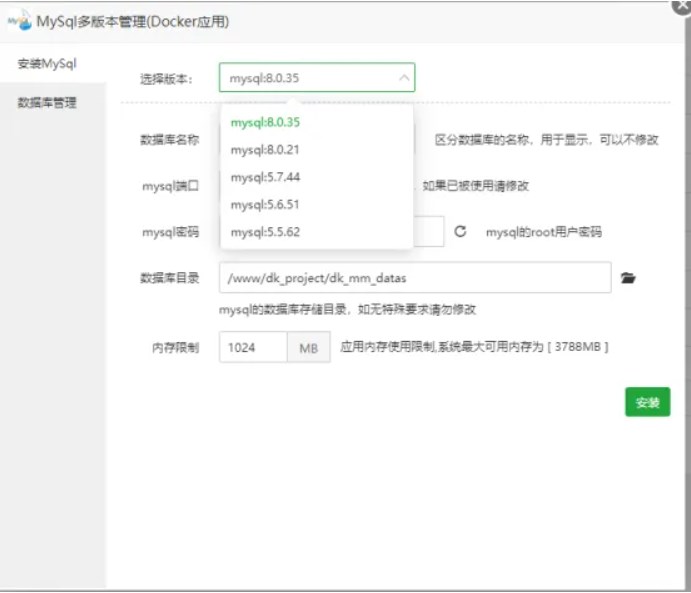The image size is (691, 593).
Task: Click the 数据库目录 path input field
Action: click(x=414, y=278)
